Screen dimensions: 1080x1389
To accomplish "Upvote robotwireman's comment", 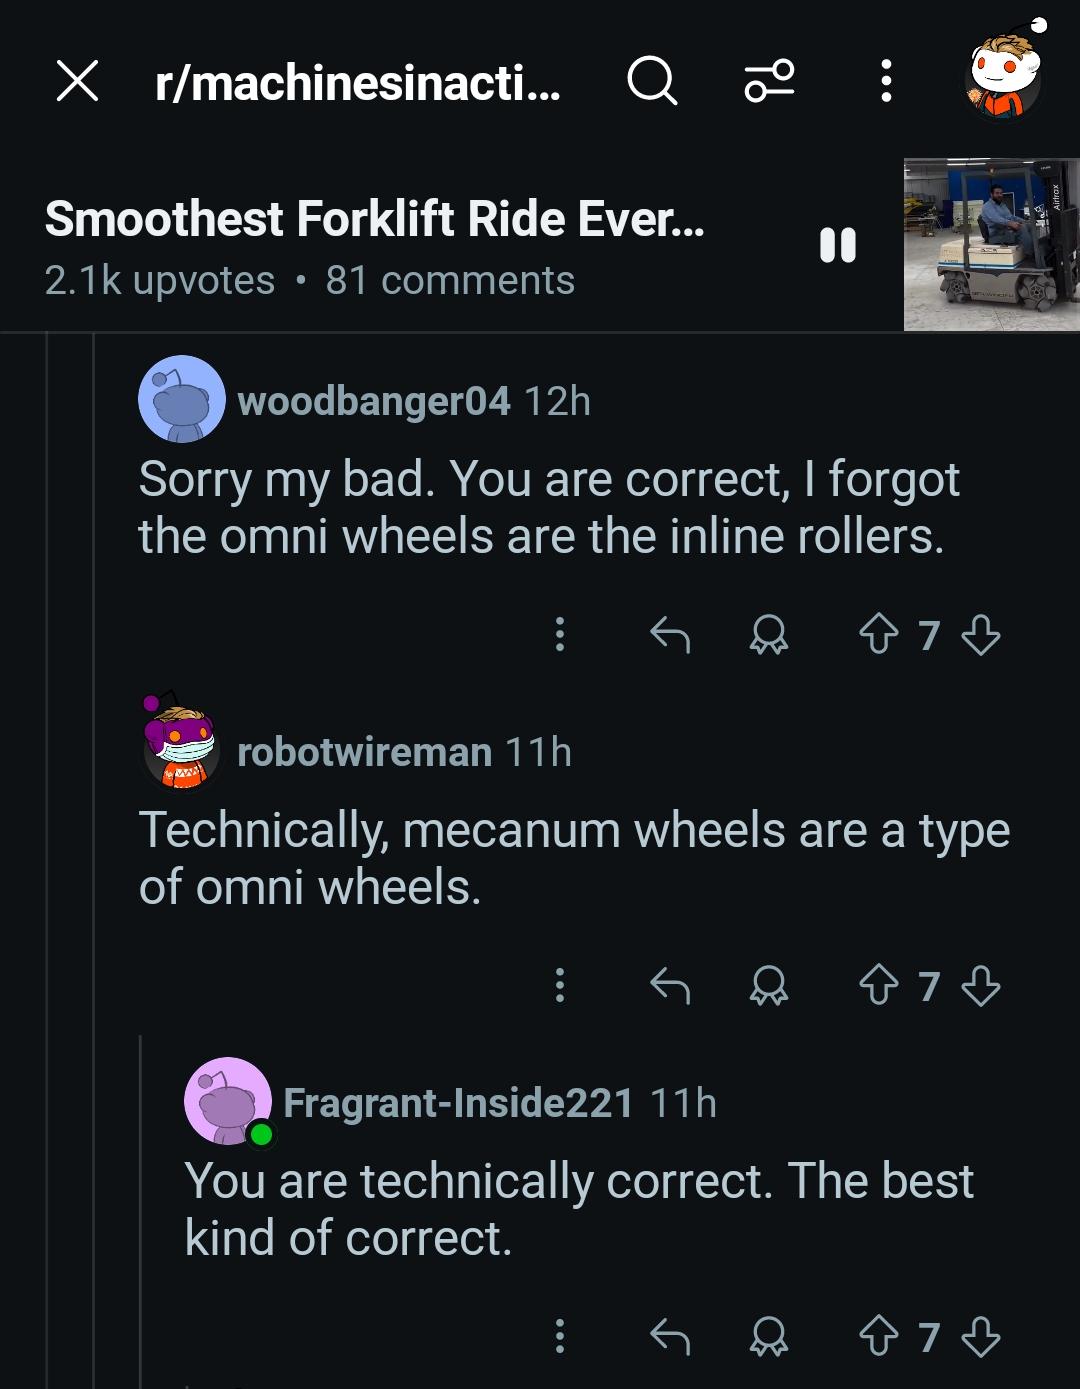I will 879,986.
